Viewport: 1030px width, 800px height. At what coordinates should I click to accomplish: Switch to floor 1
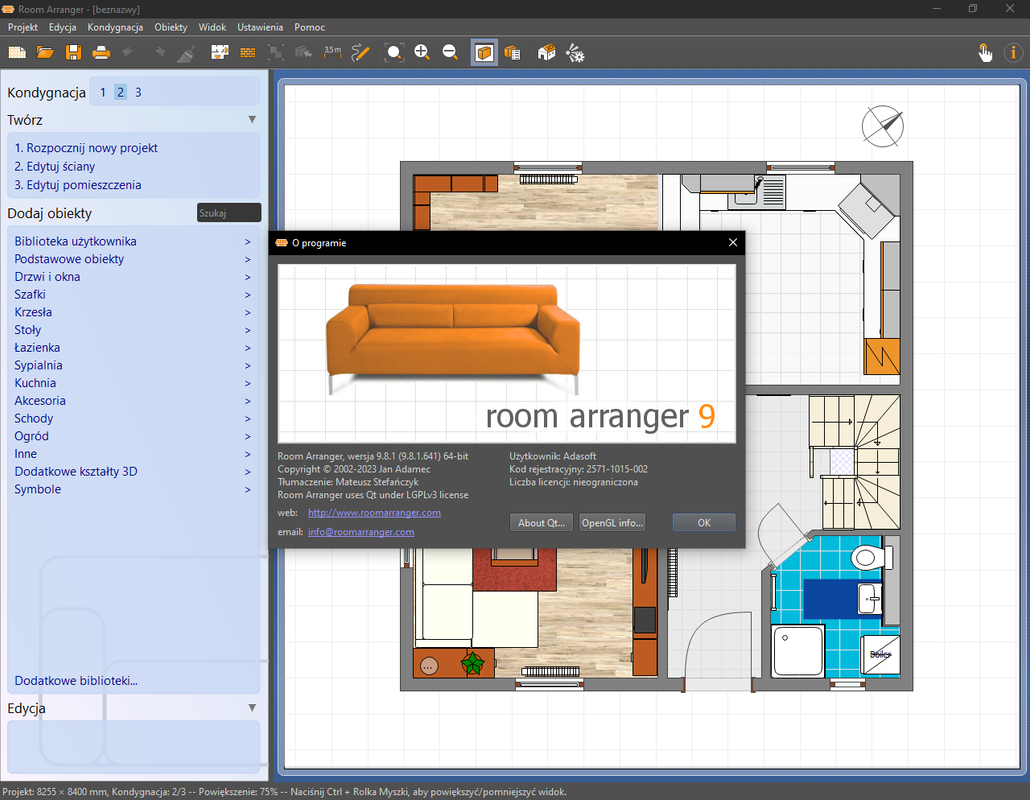click(x=102, y=93)
